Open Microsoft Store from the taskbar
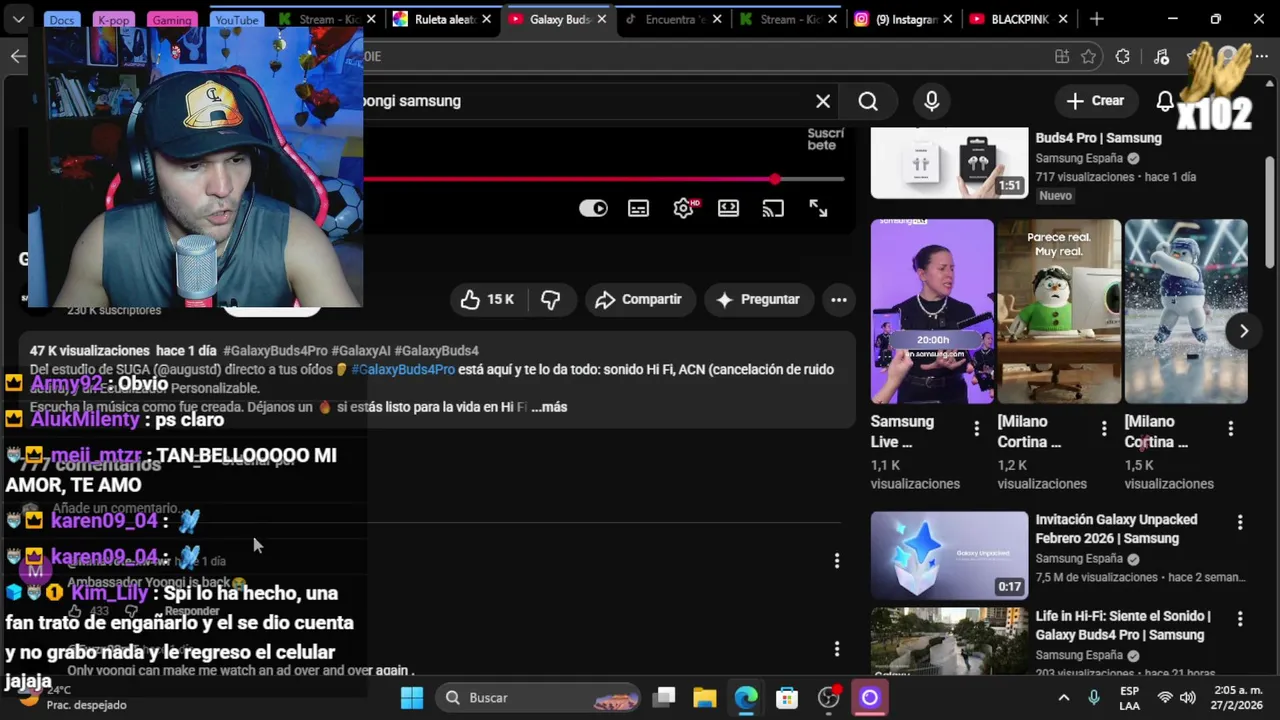The width and height of the screenshot is (1280, 720). click(787, 698)
